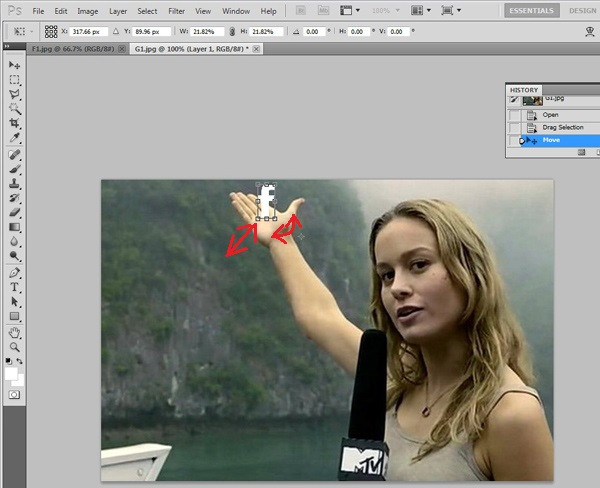
Task: Select the Horizontal Type tool
Action: 14,287
